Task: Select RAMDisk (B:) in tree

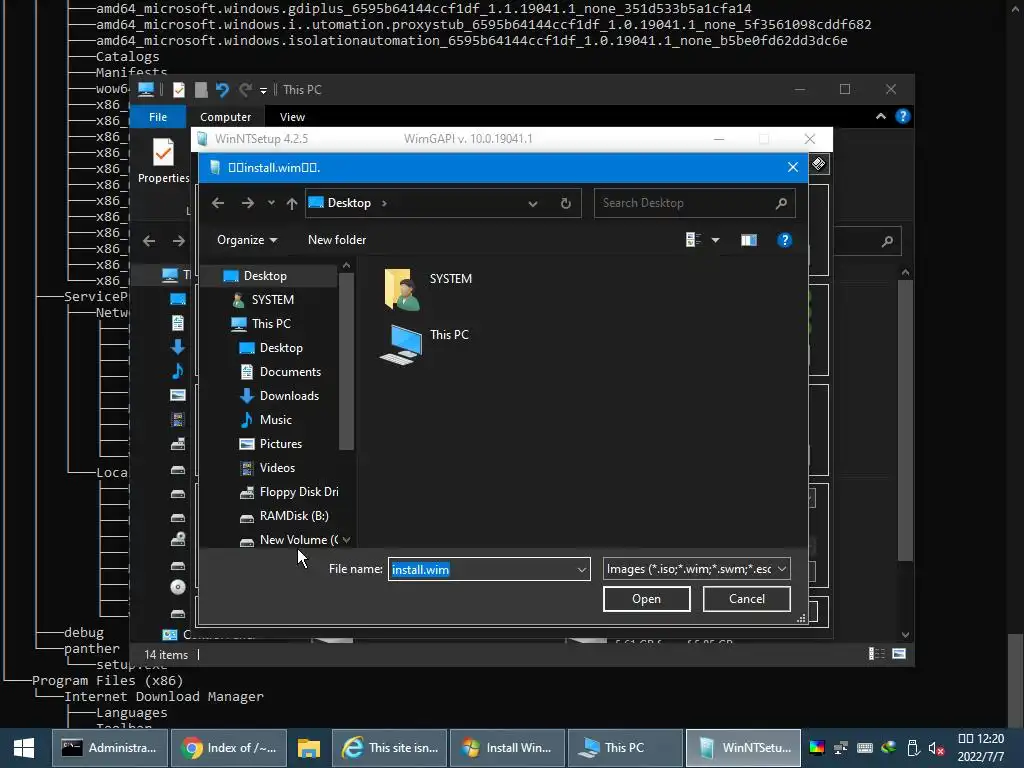Action: (x=283, y=516)
